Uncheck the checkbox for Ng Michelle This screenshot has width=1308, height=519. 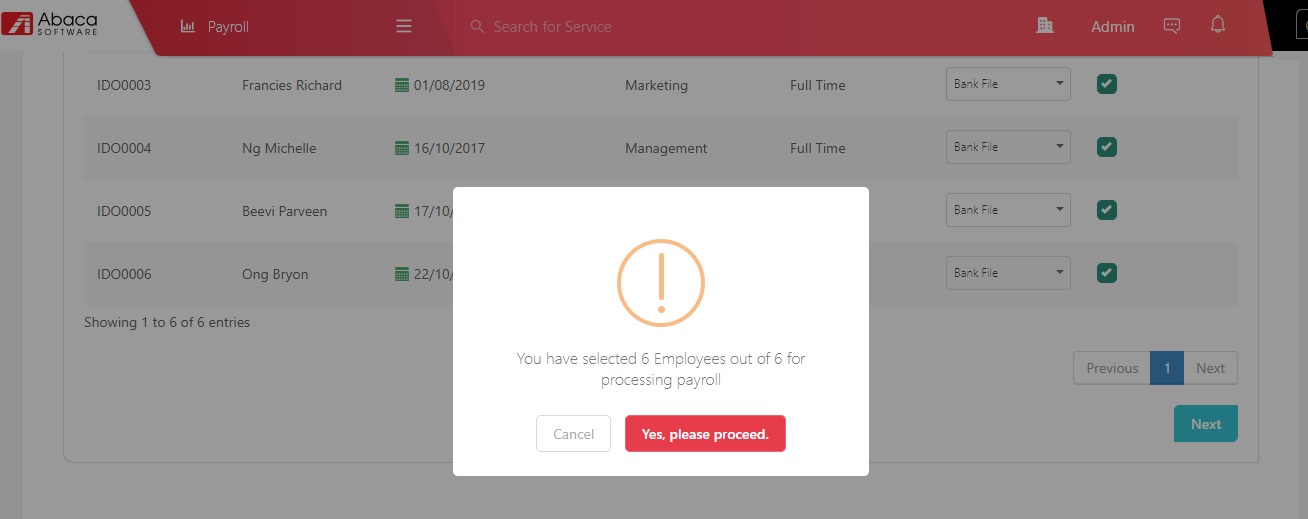click(x=1106, y=147)
